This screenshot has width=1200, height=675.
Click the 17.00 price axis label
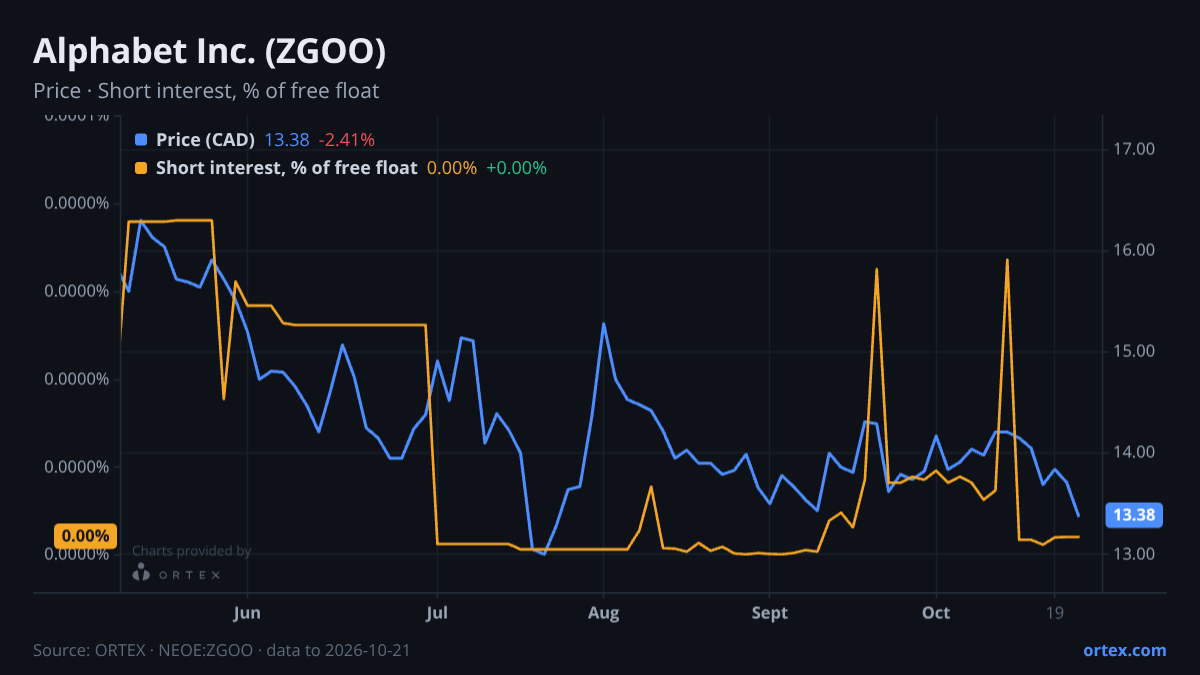click(x=1134, y=150)
